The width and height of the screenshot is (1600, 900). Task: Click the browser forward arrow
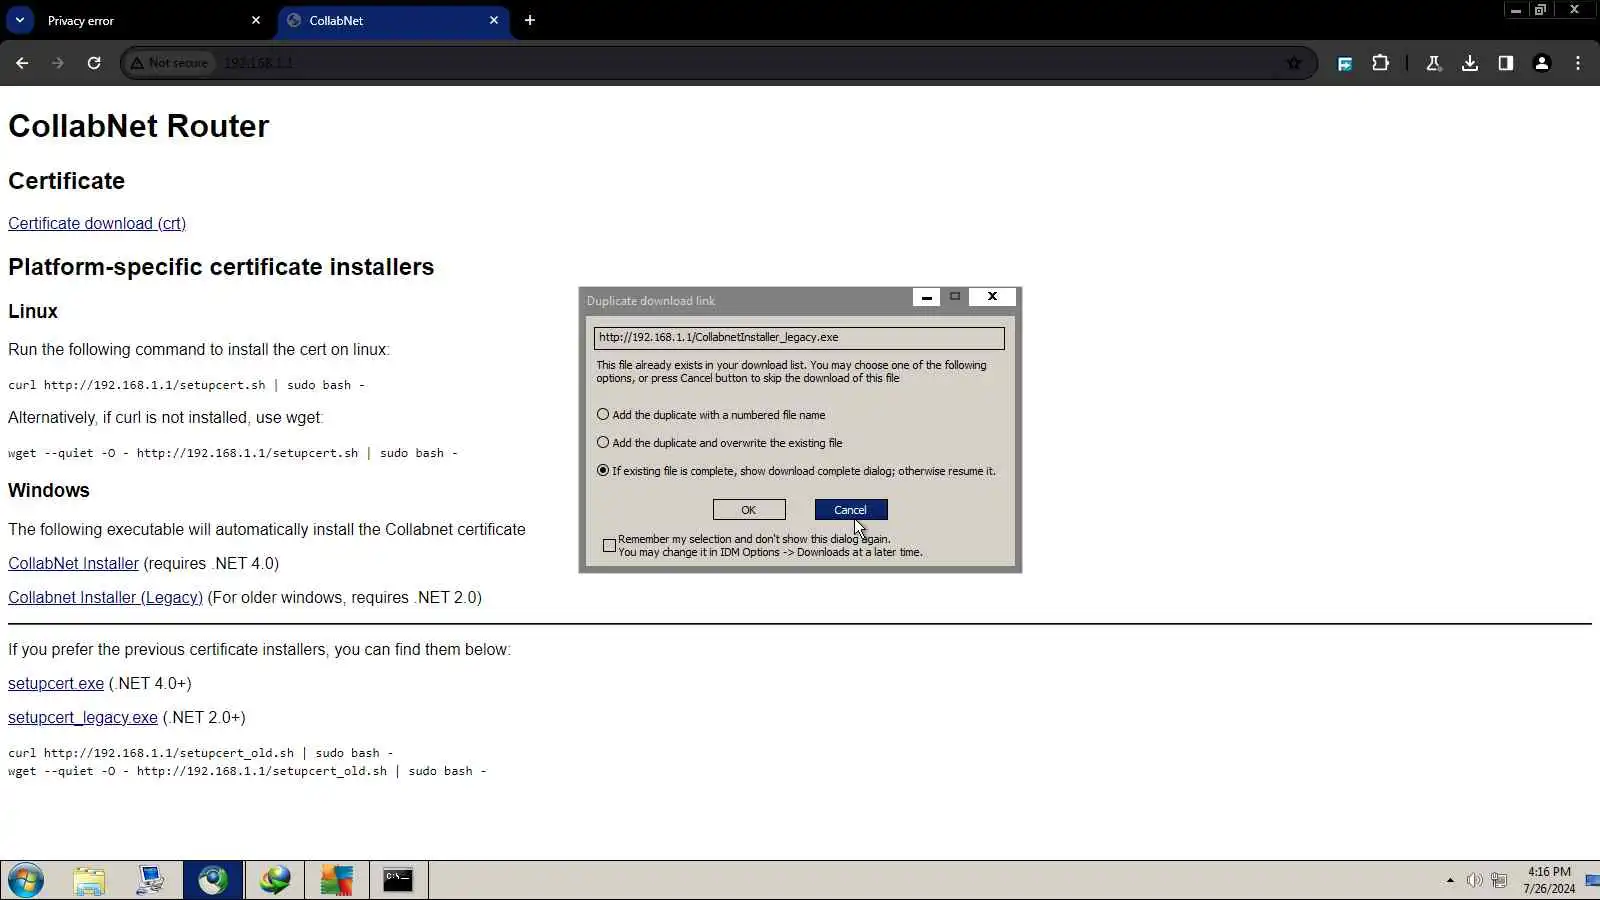pyautogui.click(x=58, y=63)
